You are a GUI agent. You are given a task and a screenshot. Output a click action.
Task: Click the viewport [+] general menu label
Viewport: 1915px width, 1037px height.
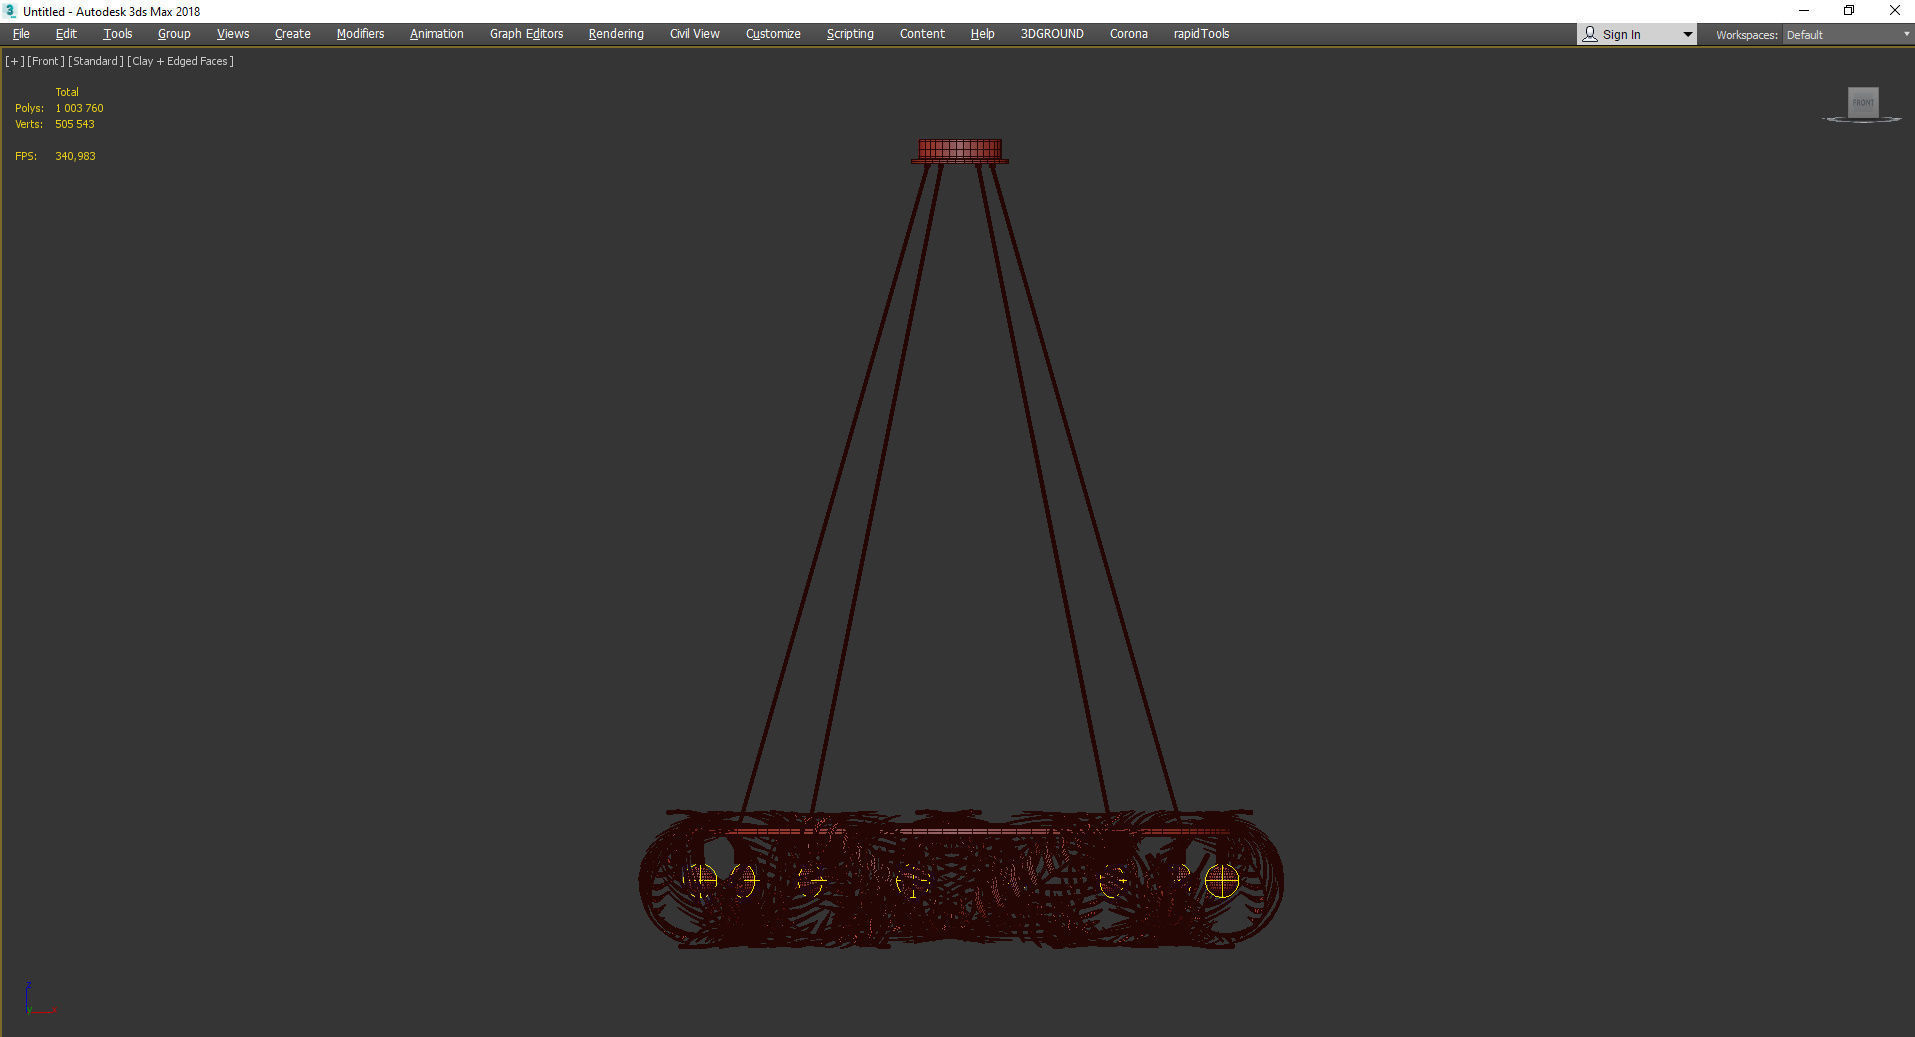tap(15, 61)
